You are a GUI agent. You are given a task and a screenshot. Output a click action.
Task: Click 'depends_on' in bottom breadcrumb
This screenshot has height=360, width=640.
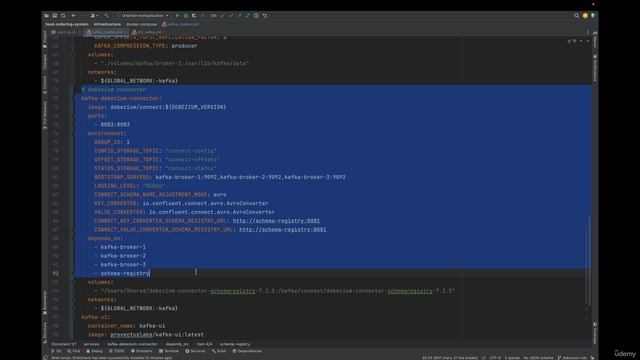[x=177, y=344]
